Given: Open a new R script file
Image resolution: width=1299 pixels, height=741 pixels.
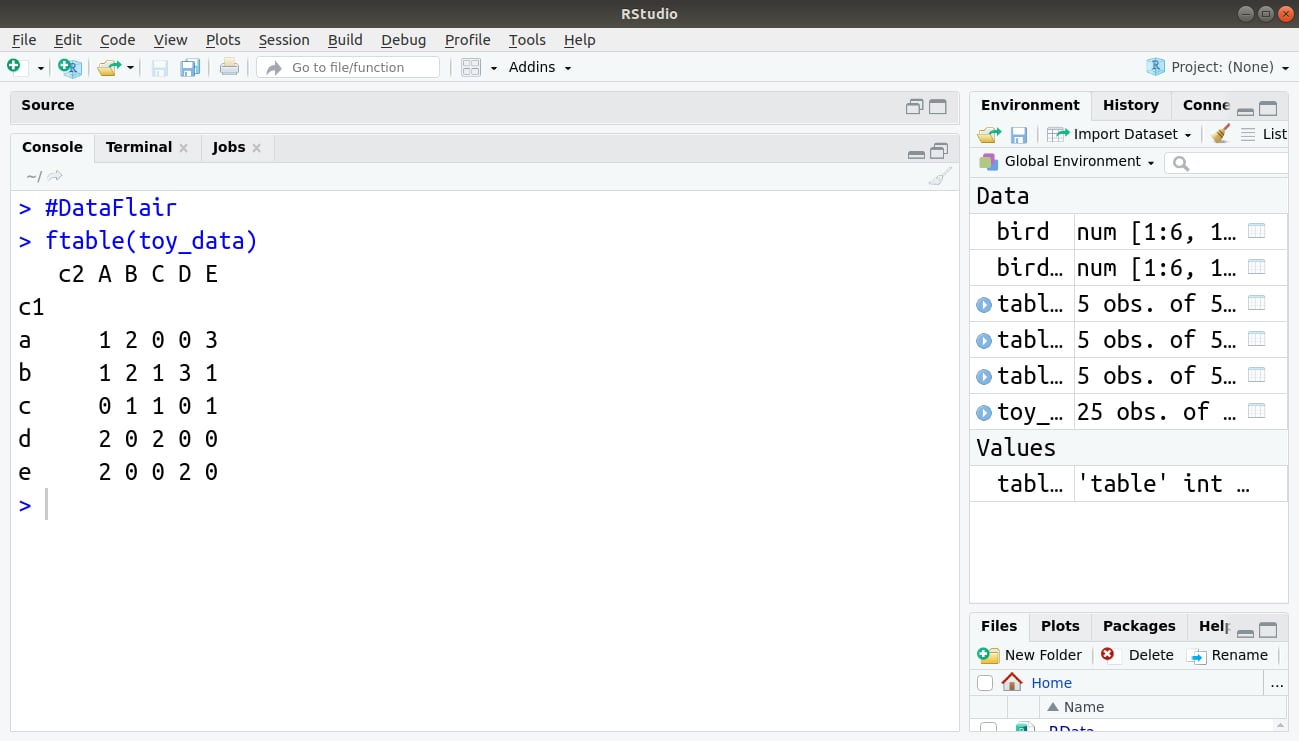Looking at the screenshot, I should tap(15, 67).
